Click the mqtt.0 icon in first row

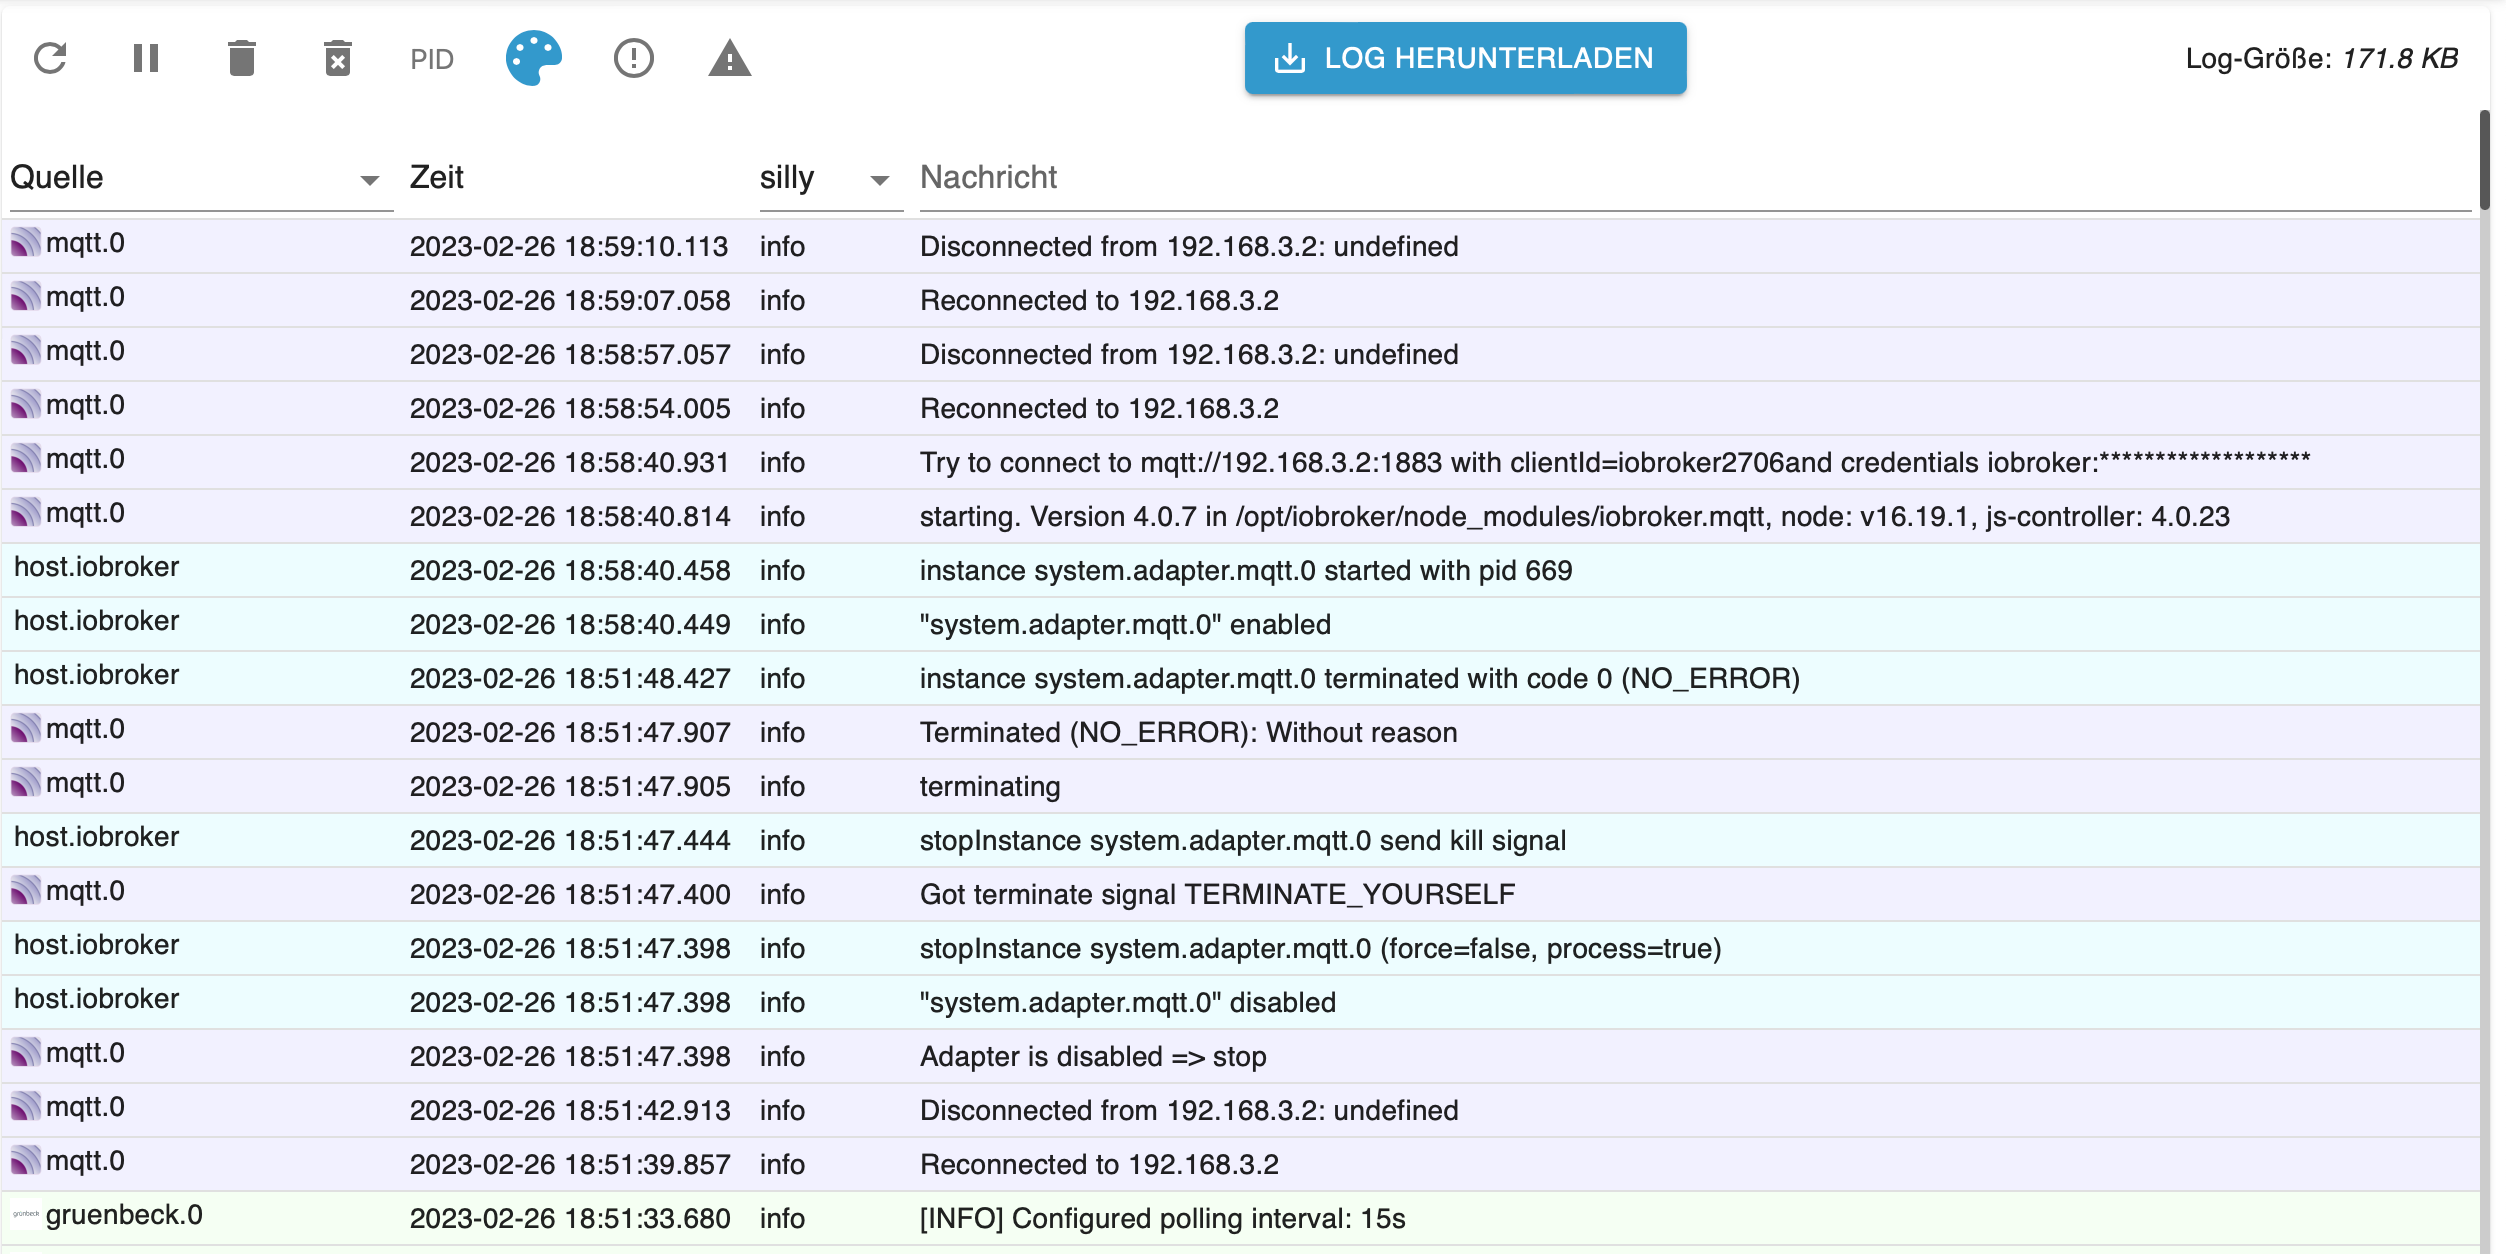pyautogui.click(x=26, y=243)
